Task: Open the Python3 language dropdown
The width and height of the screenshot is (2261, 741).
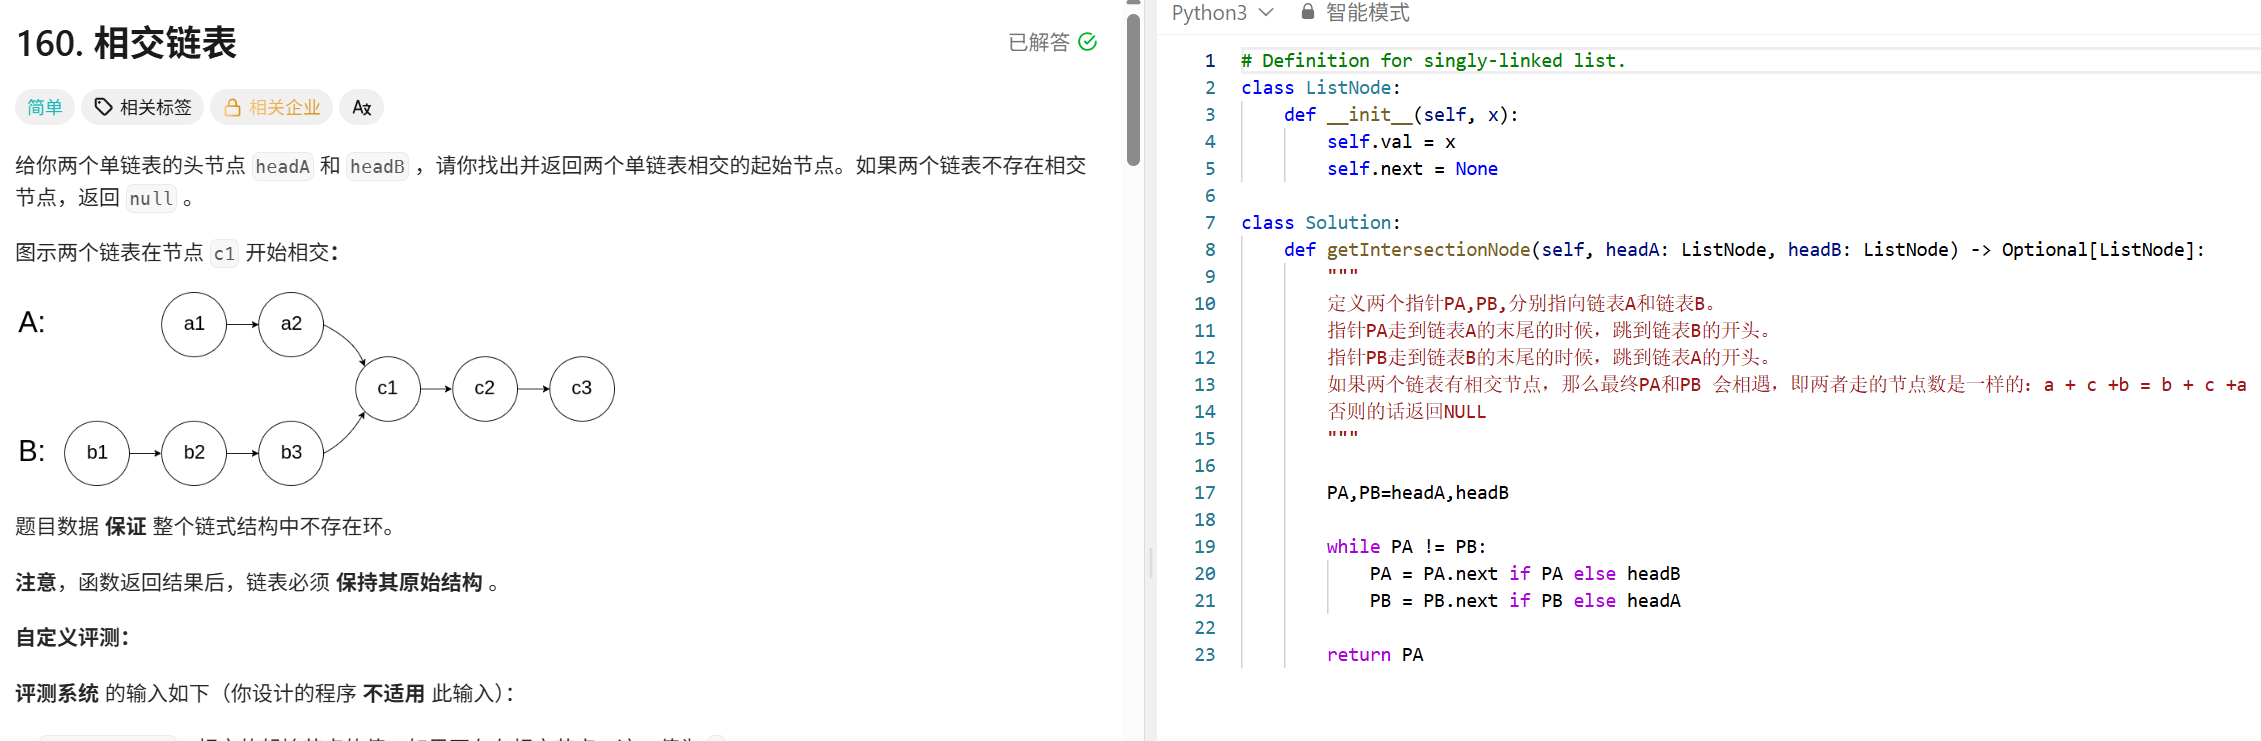Action: (x=1222, y=12)
